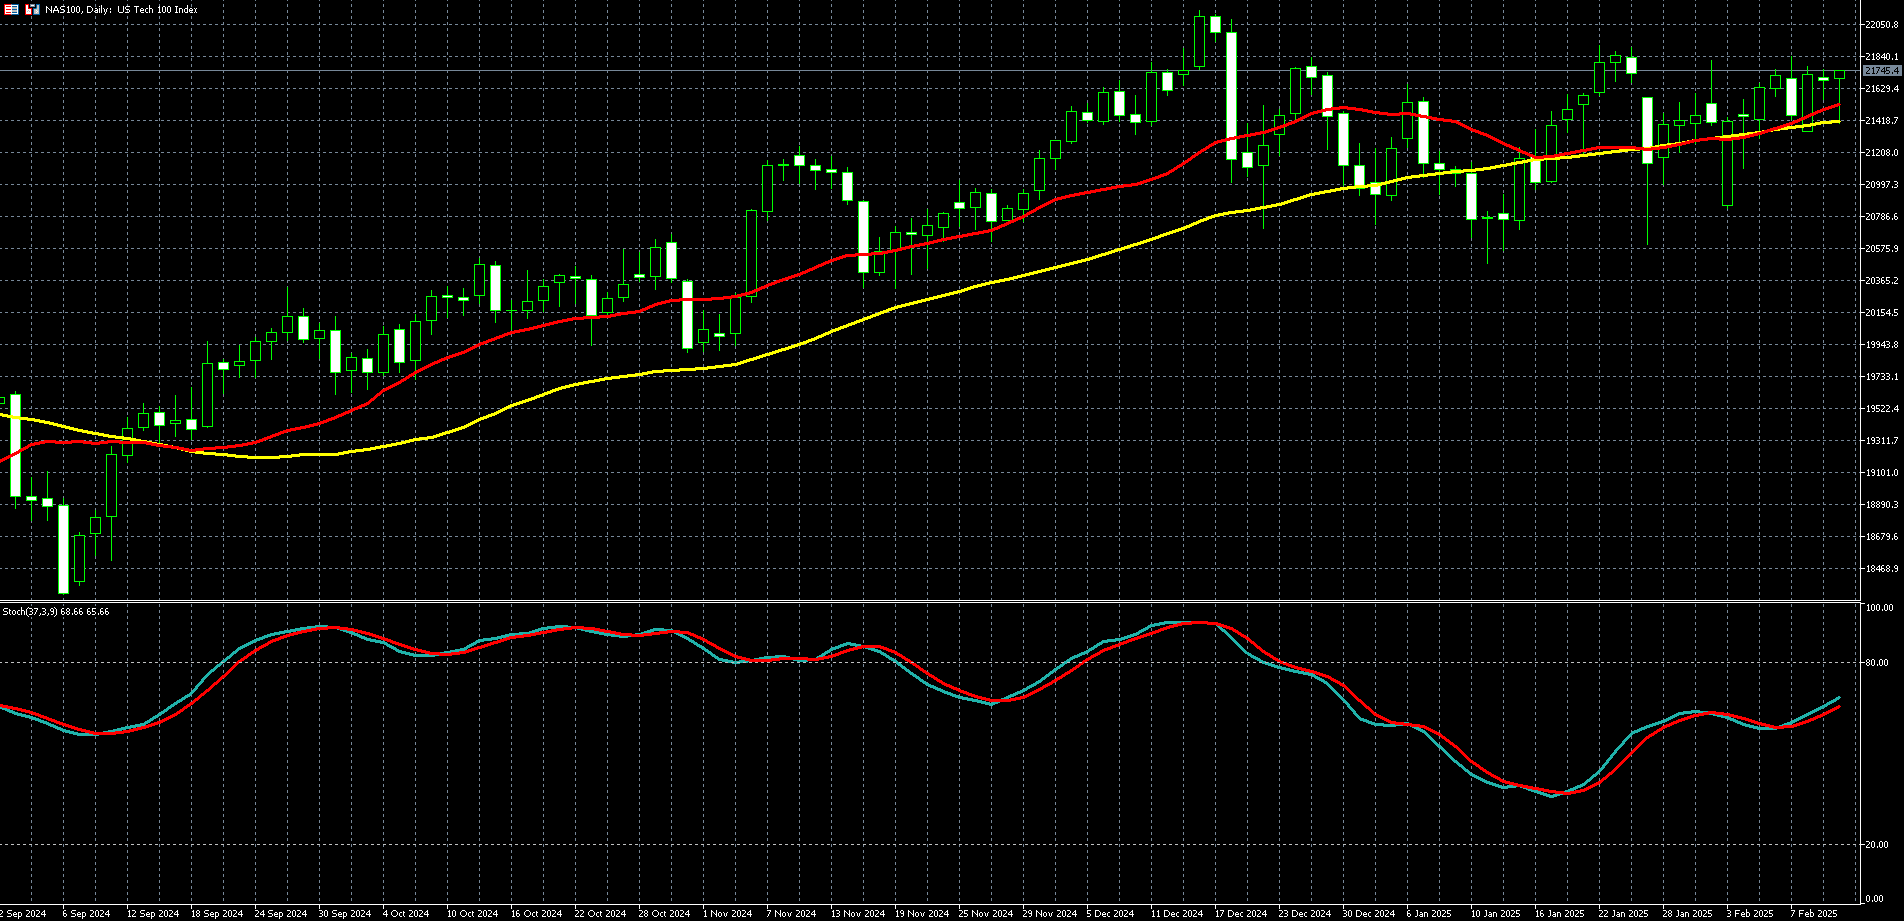
Task: Click the 21418.7 price scale label
Action: (1882, 121)
